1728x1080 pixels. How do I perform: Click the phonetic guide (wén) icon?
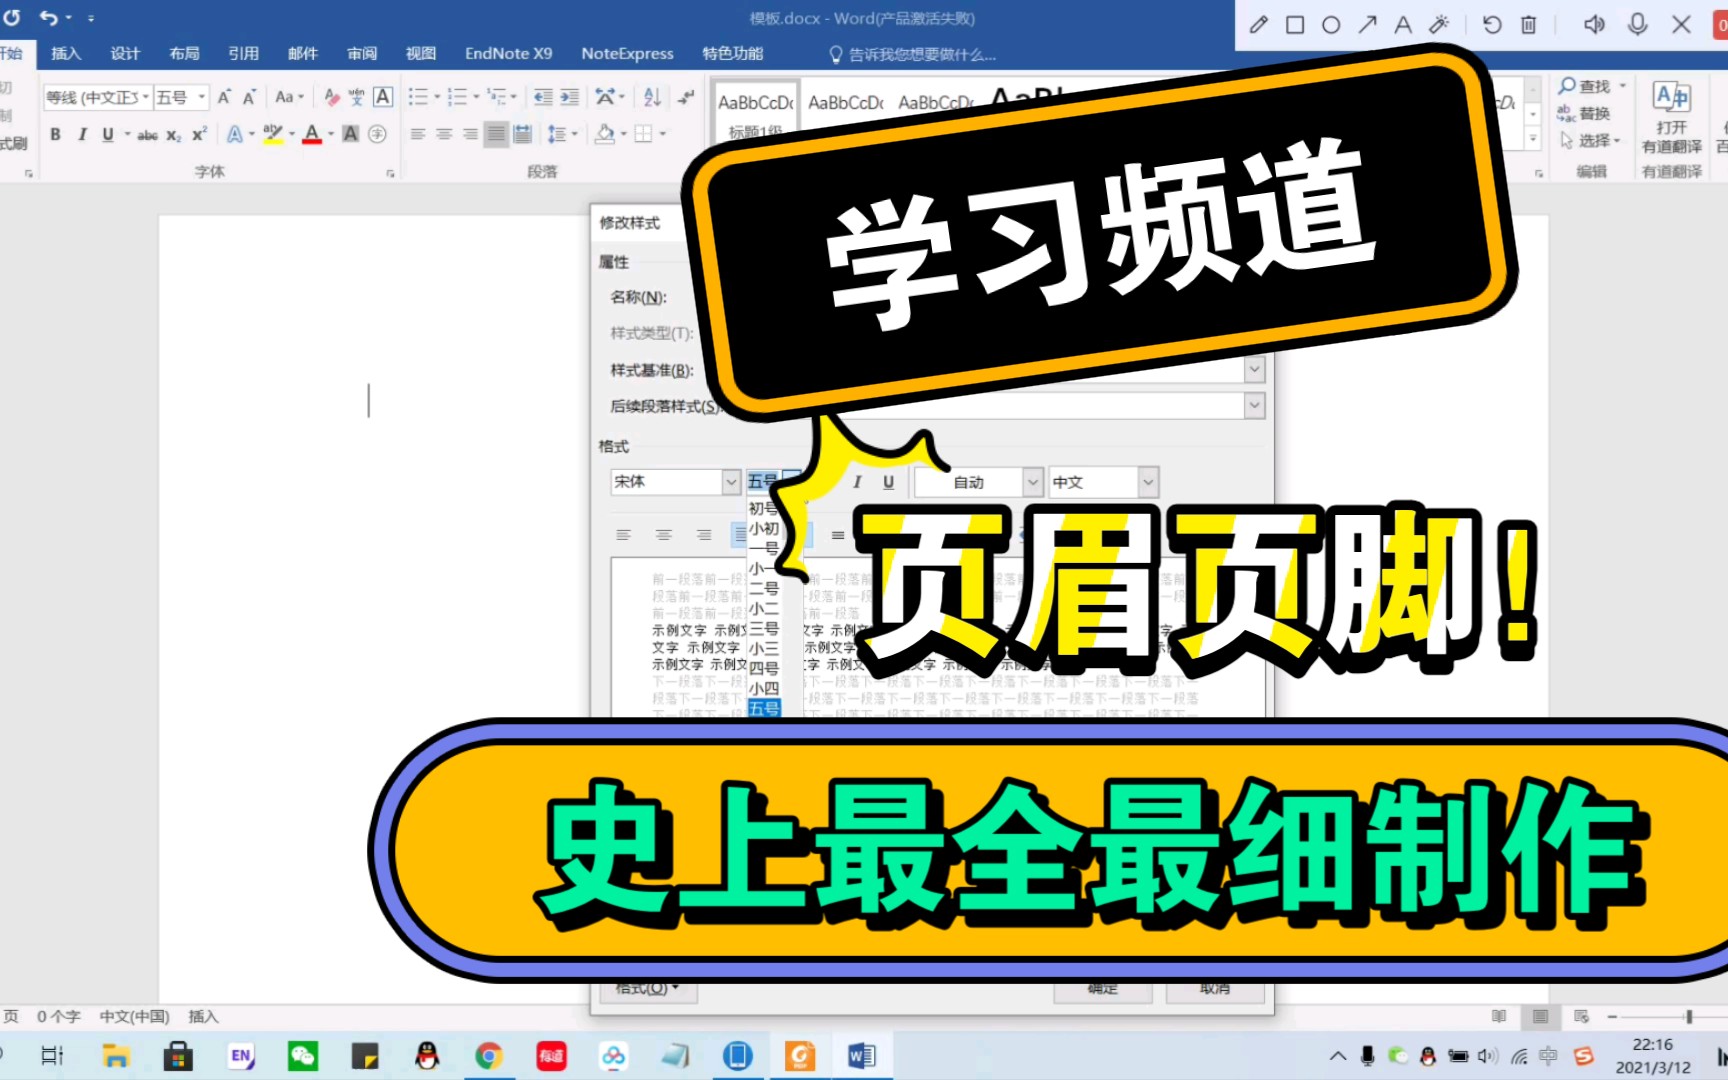[x=357, y=97]
